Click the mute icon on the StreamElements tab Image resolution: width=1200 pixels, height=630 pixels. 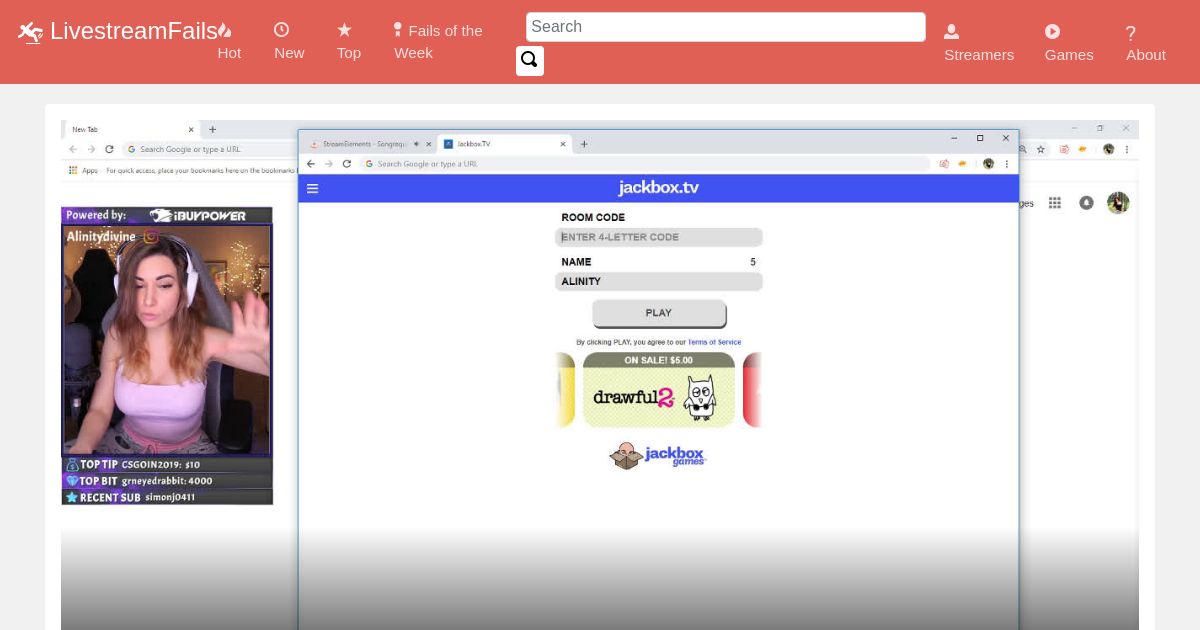pyautogui.click(x=416, y=144)
